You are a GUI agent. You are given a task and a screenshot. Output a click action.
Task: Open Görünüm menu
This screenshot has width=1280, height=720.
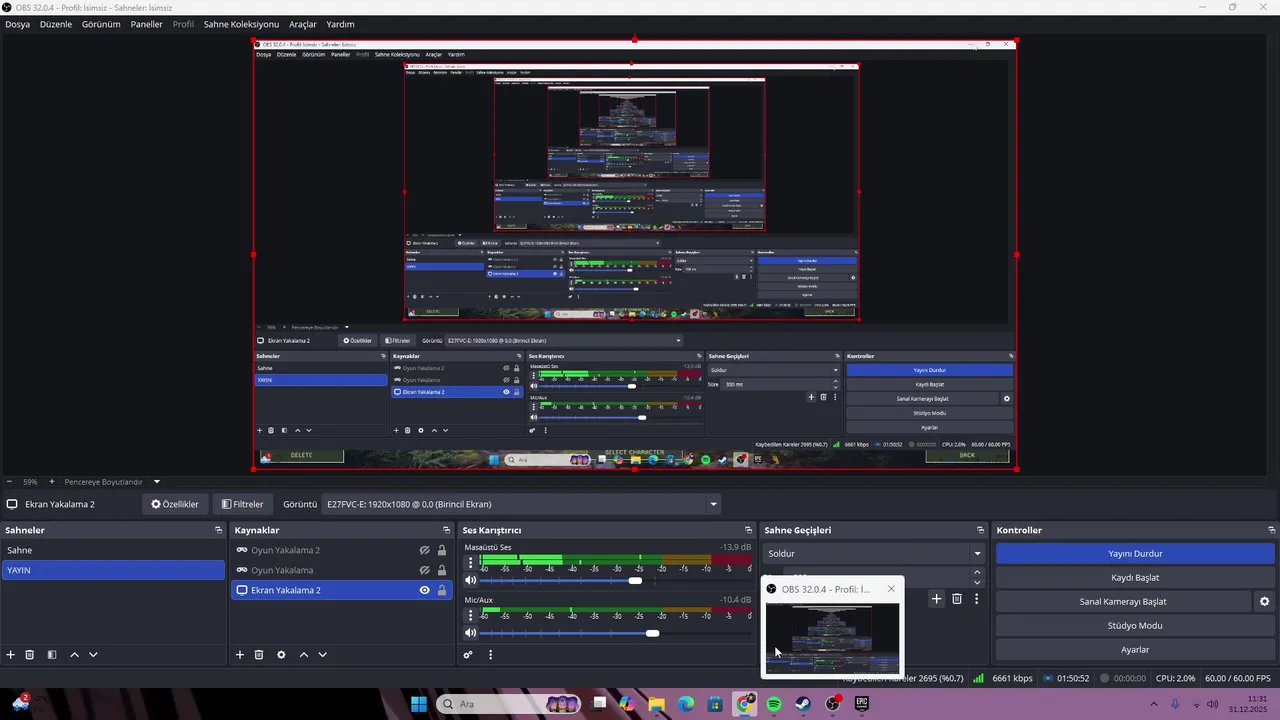pos(101,24)
